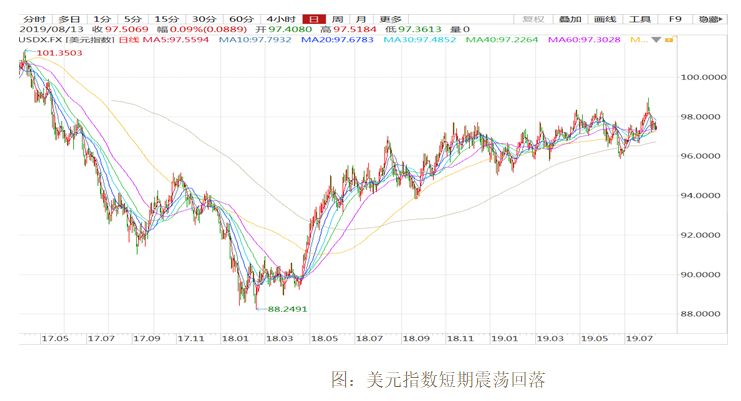Select the 15分 period tab
The height and width of the screenshot is (401, 741).
coord(167,19)
